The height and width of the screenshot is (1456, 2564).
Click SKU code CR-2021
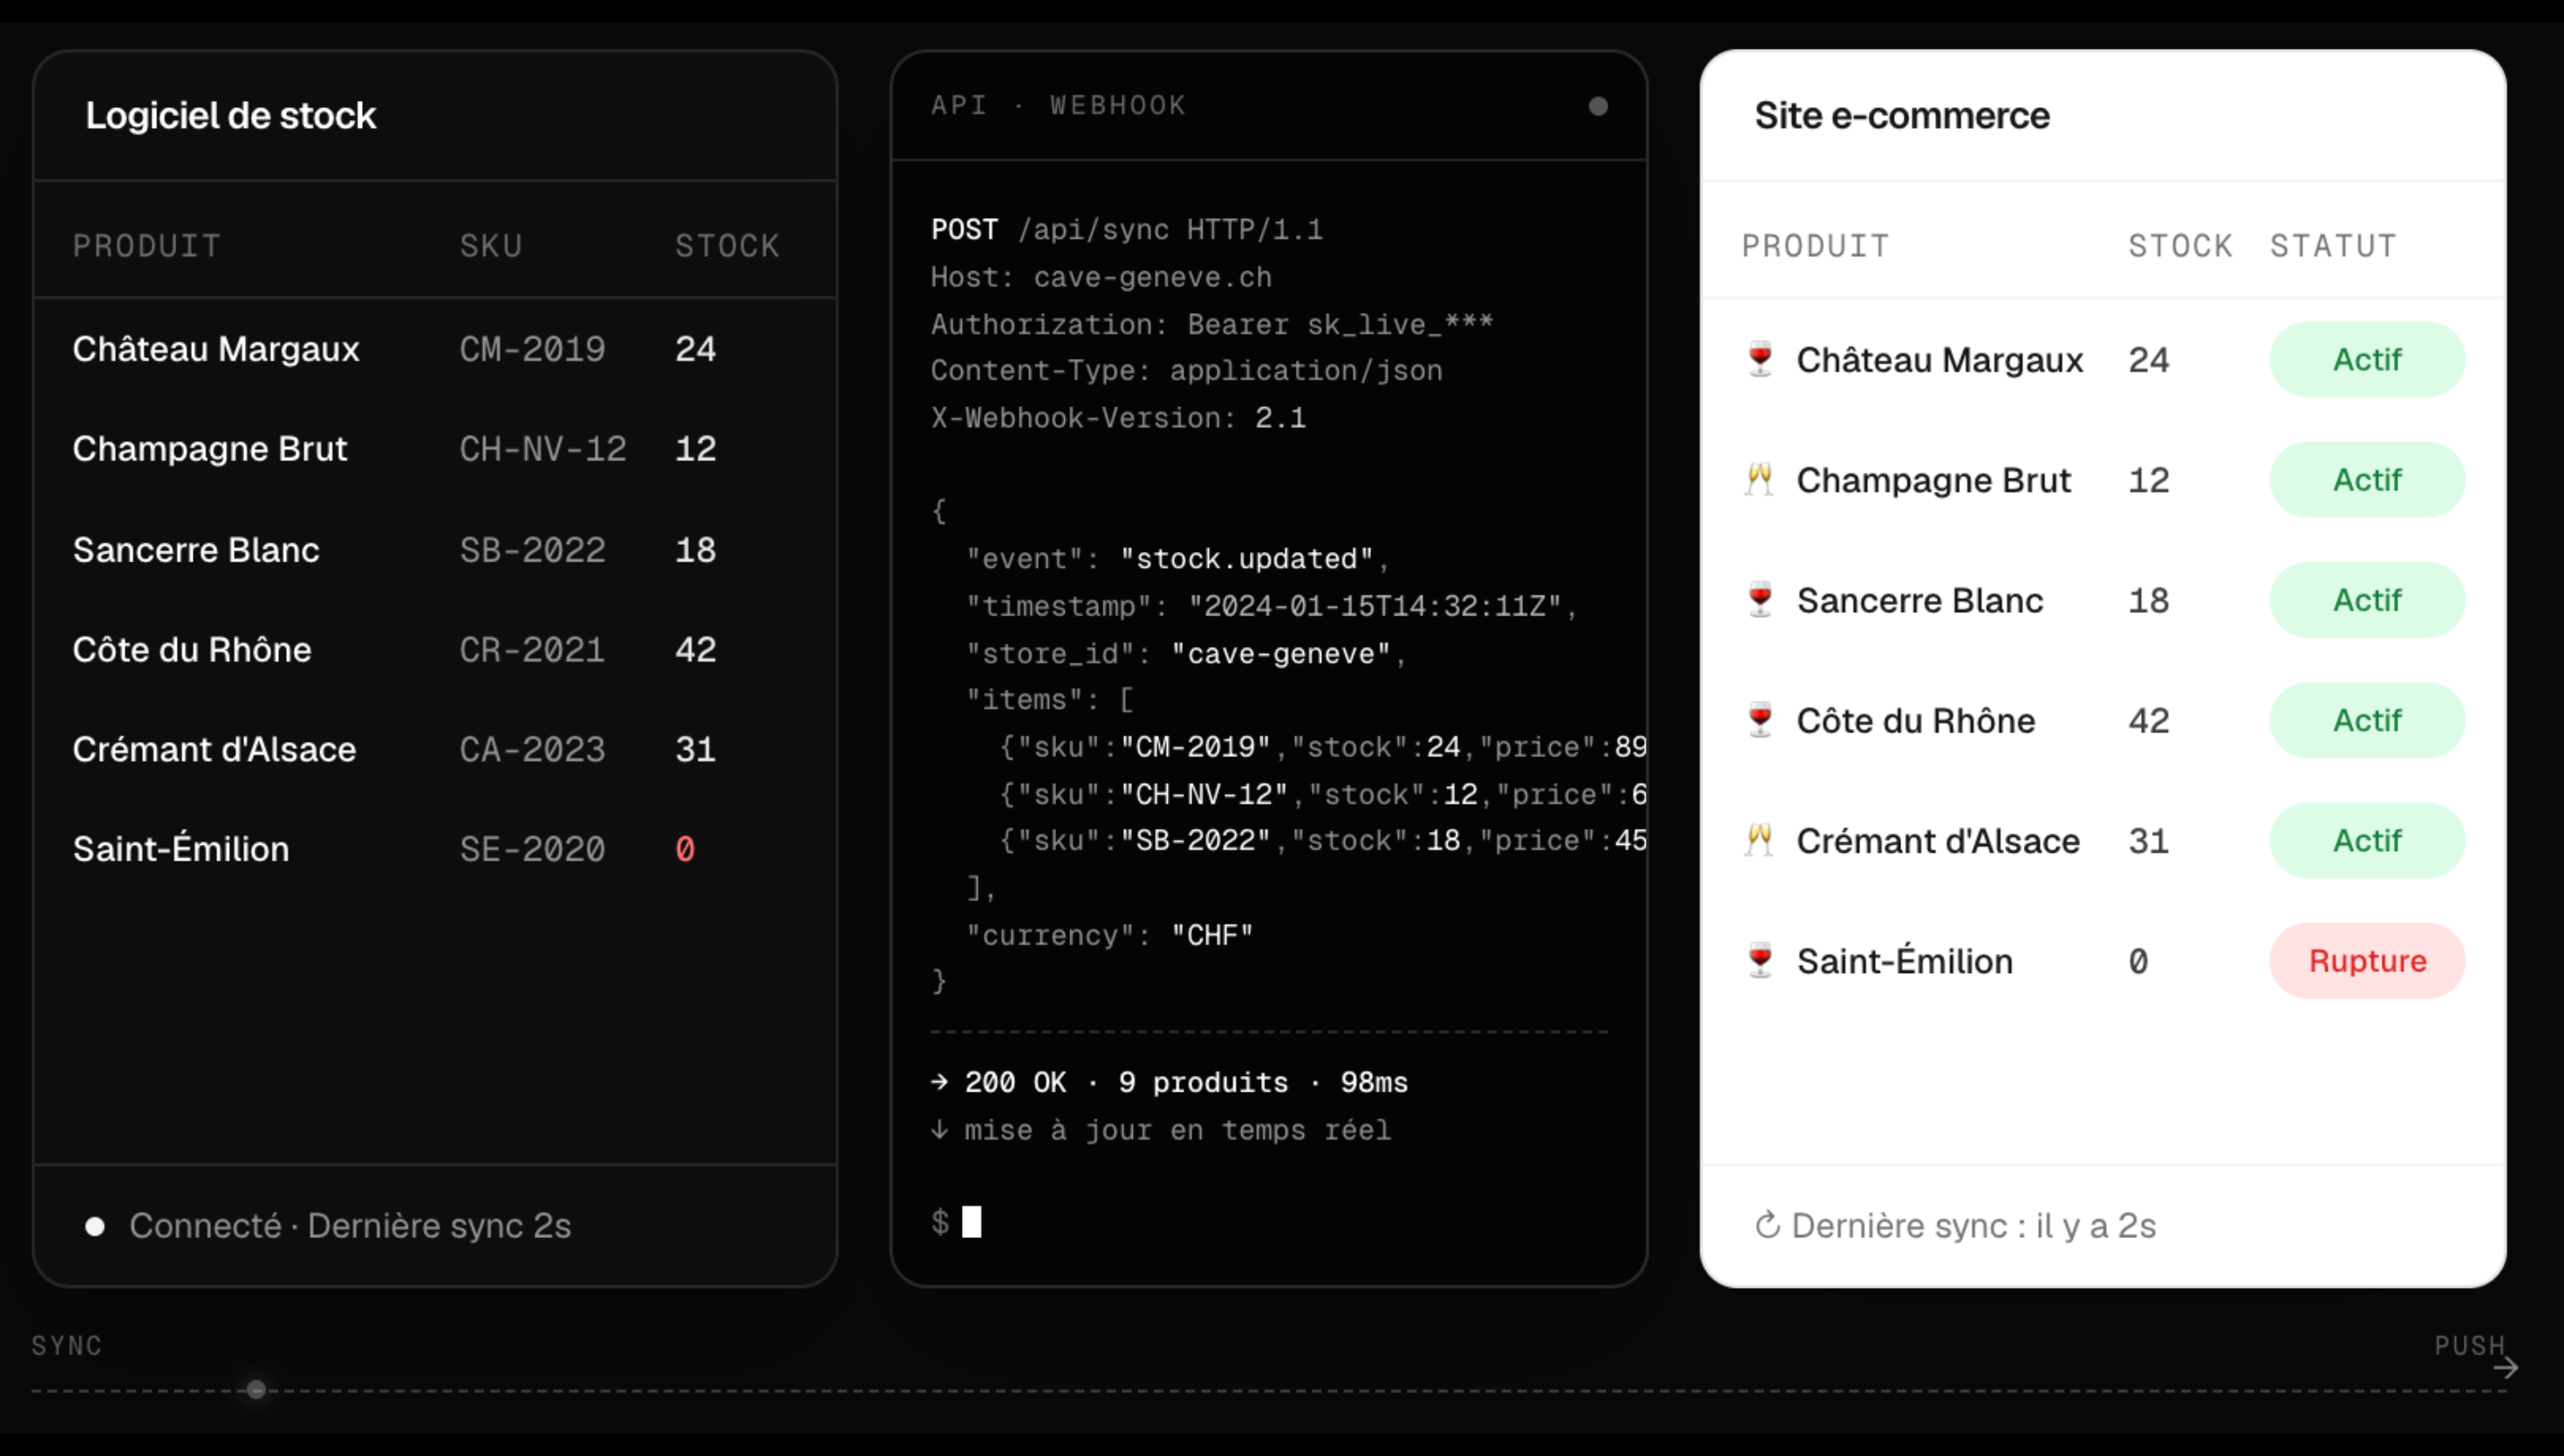[532, 649]
